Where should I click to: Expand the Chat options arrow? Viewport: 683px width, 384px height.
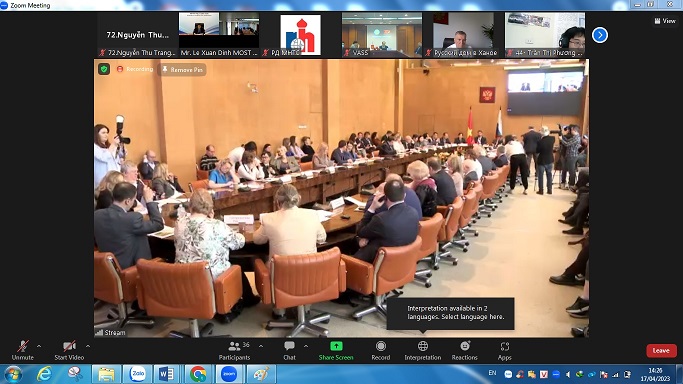(306, 346)
